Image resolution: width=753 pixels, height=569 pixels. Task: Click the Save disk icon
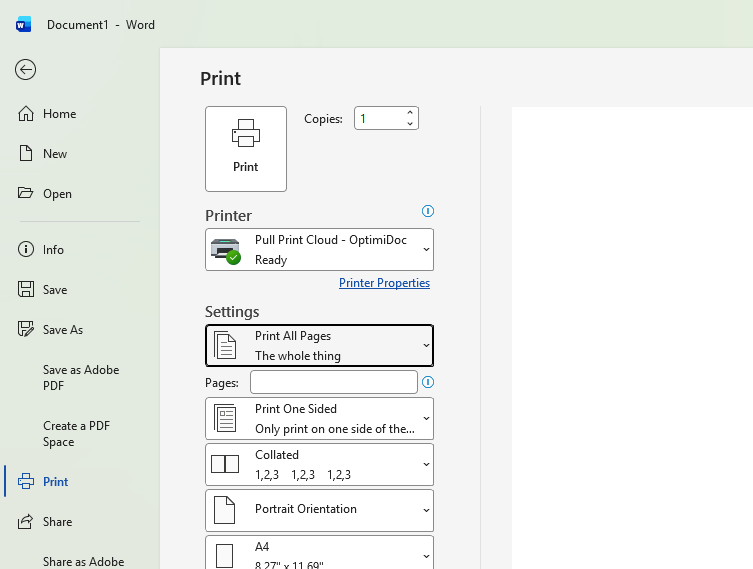point(27,290)
